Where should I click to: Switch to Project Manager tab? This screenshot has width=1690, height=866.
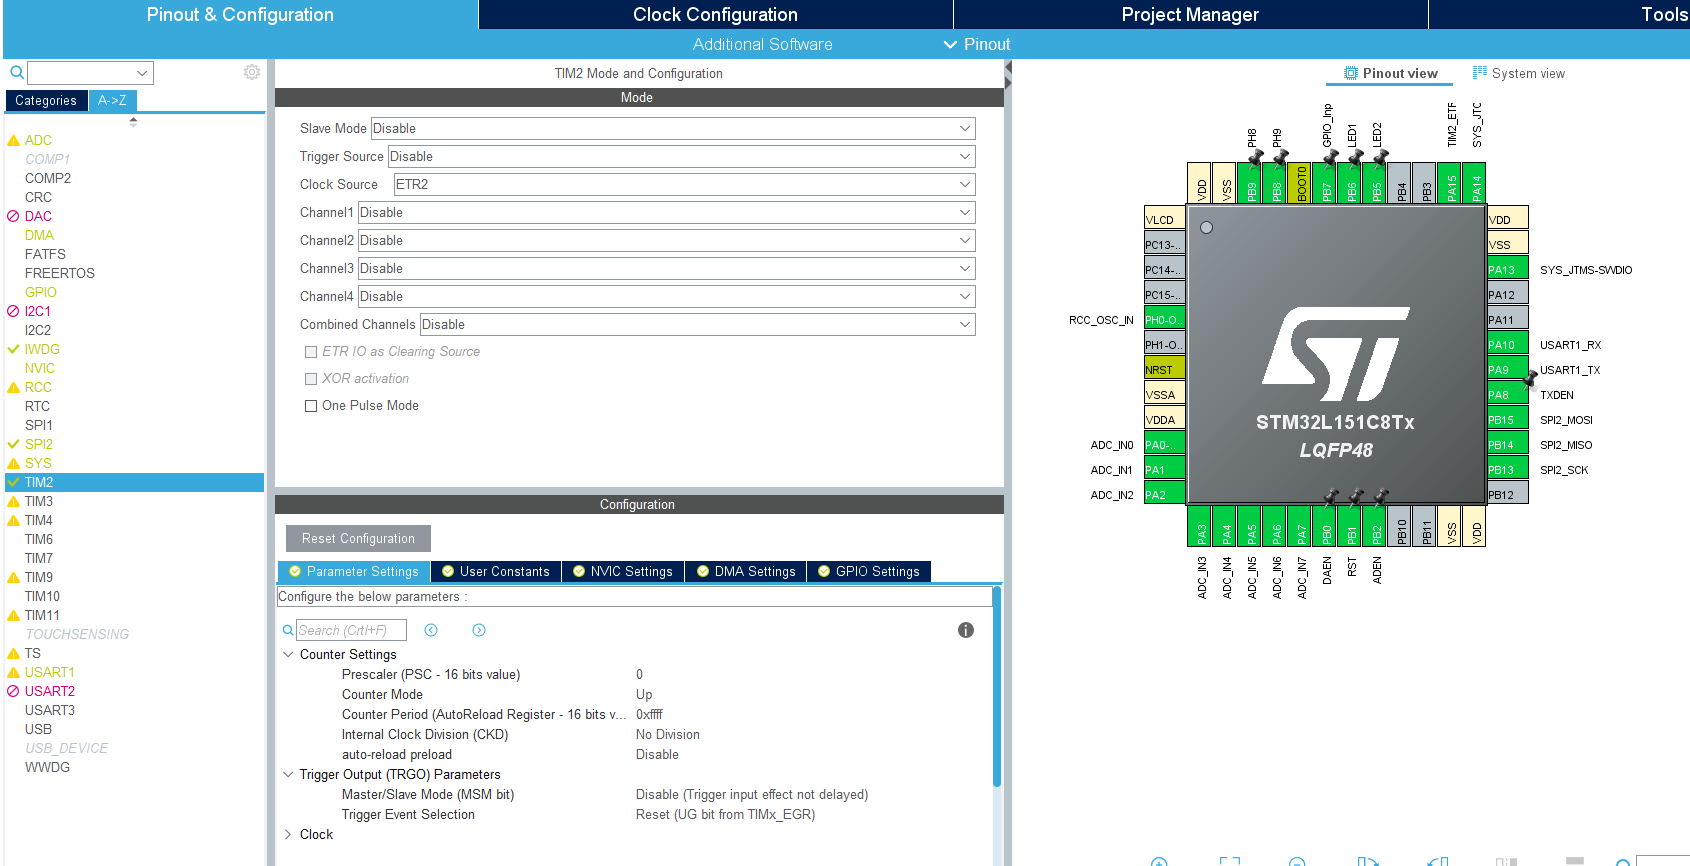[1190, 14]
